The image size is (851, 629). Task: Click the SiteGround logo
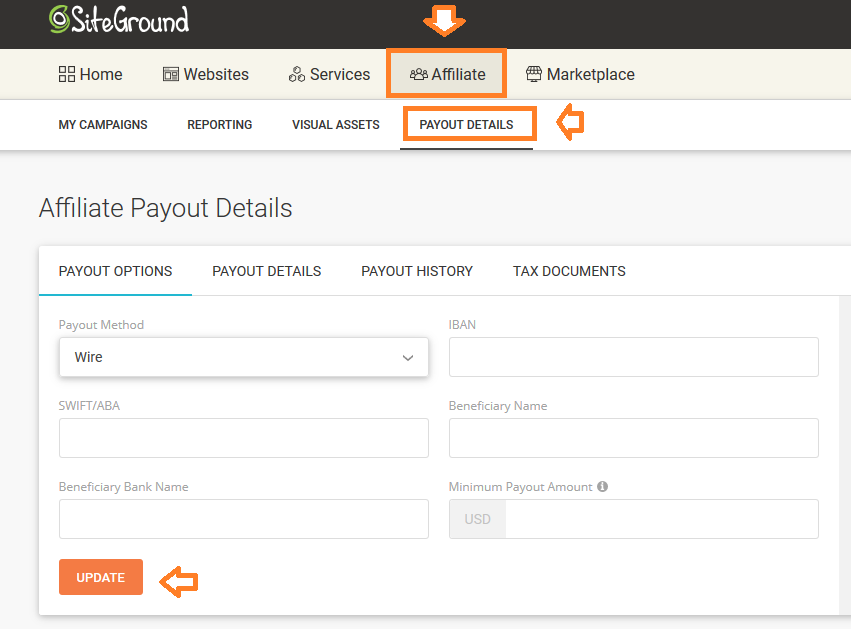(x=119, y=20)
